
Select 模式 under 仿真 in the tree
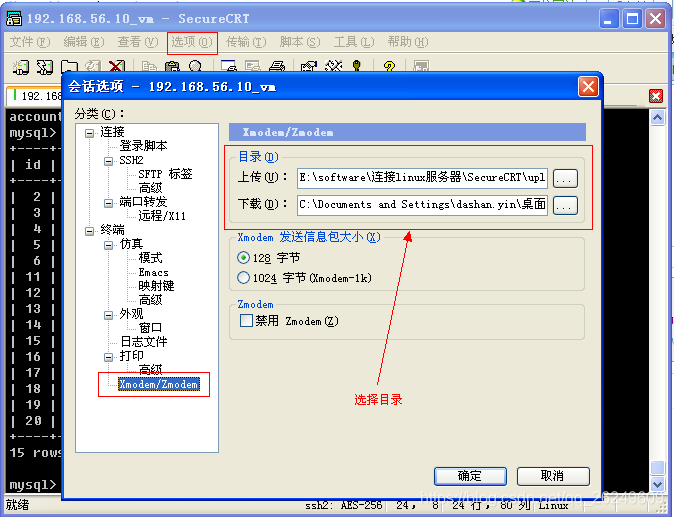click(x=150, y=258)
